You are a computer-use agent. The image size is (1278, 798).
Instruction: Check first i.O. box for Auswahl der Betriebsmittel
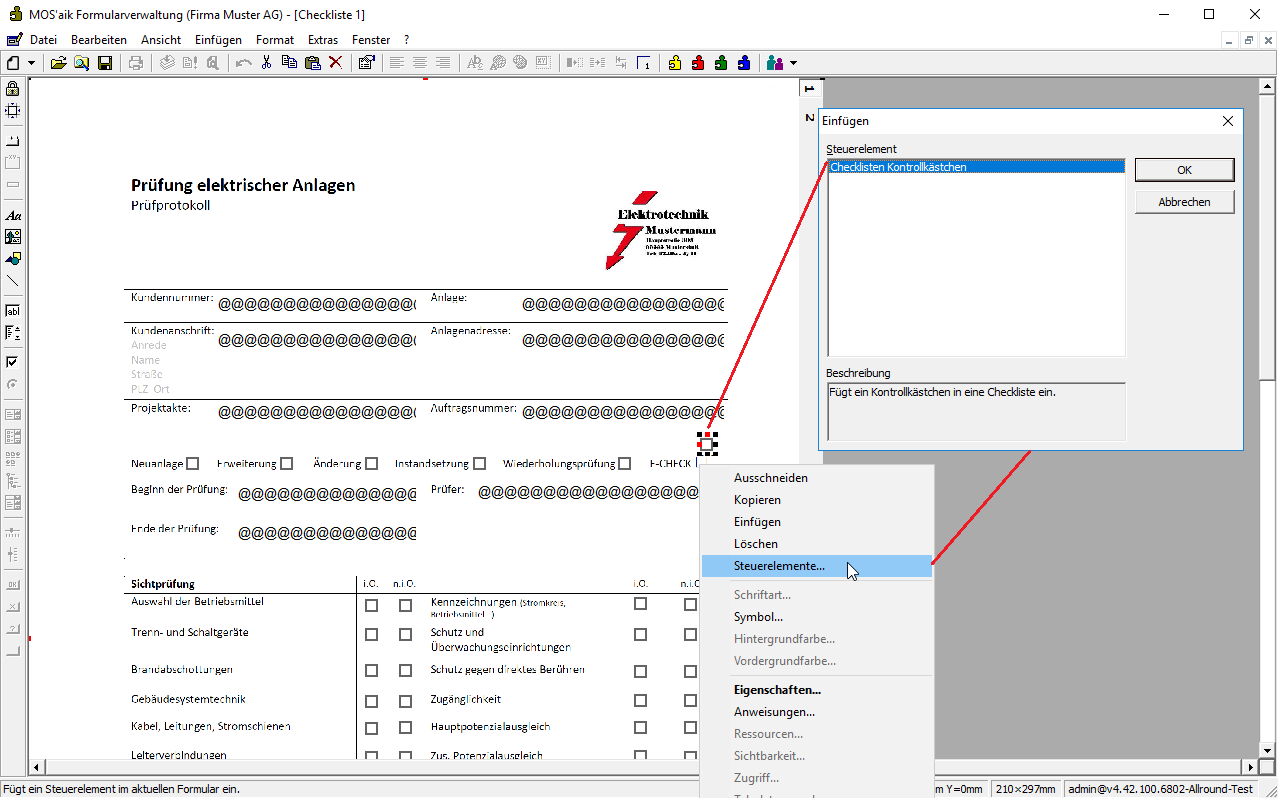point(372,605)
